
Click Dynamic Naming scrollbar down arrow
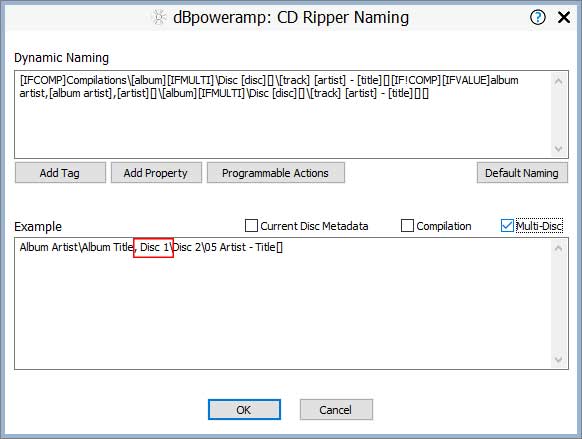coord(558,149)
